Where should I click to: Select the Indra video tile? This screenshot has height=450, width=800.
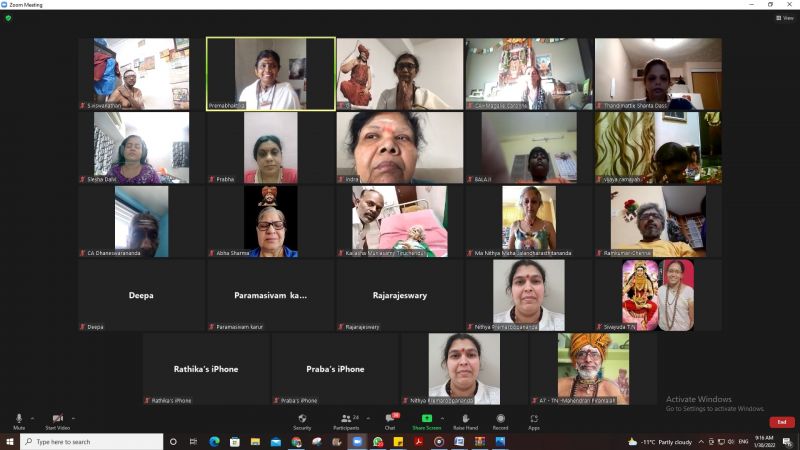400,148
